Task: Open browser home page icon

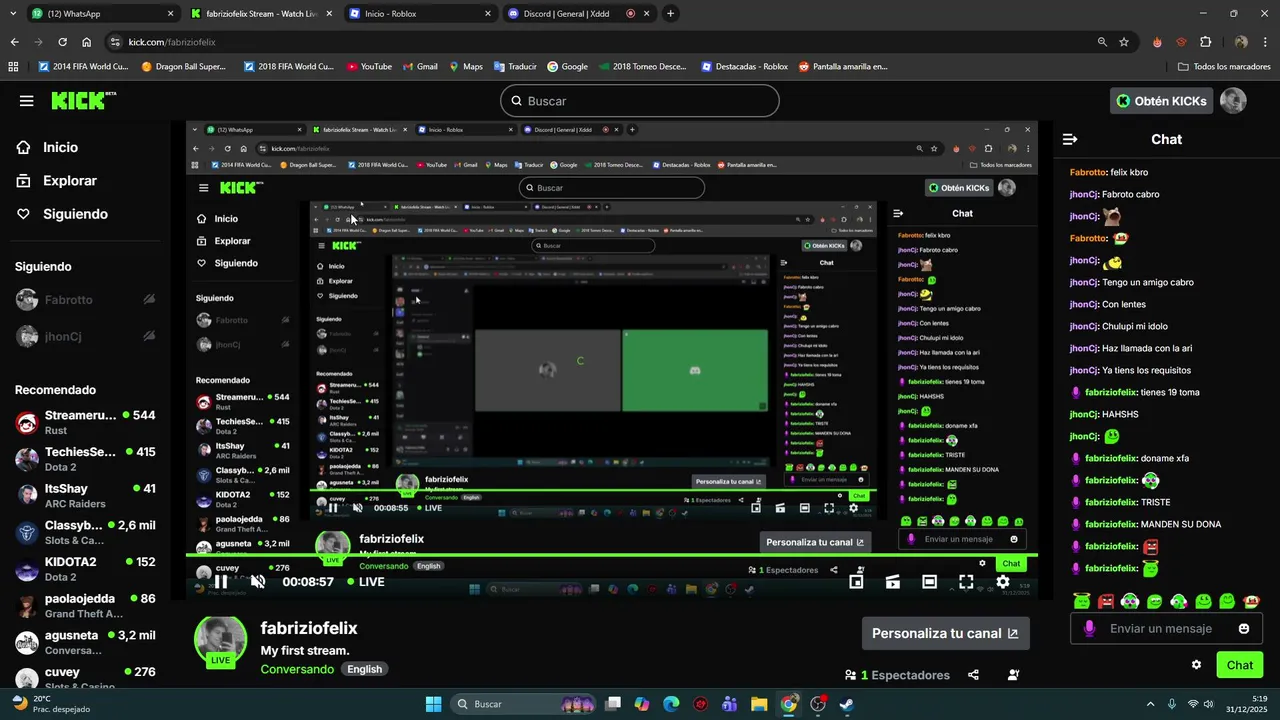Action: pos(87,42)
